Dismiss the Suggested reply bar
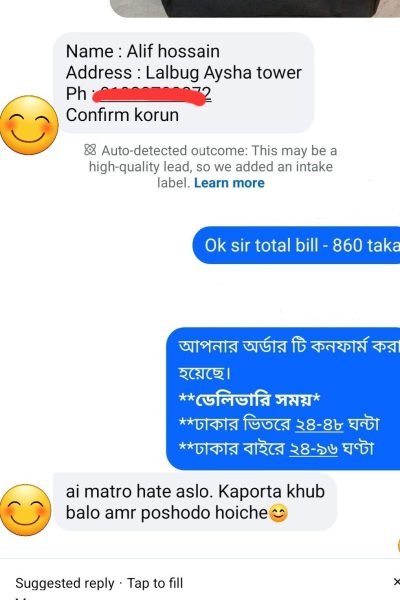Viewport: 400px width, 600px height. pyautogui.click(x=396, y=582)
